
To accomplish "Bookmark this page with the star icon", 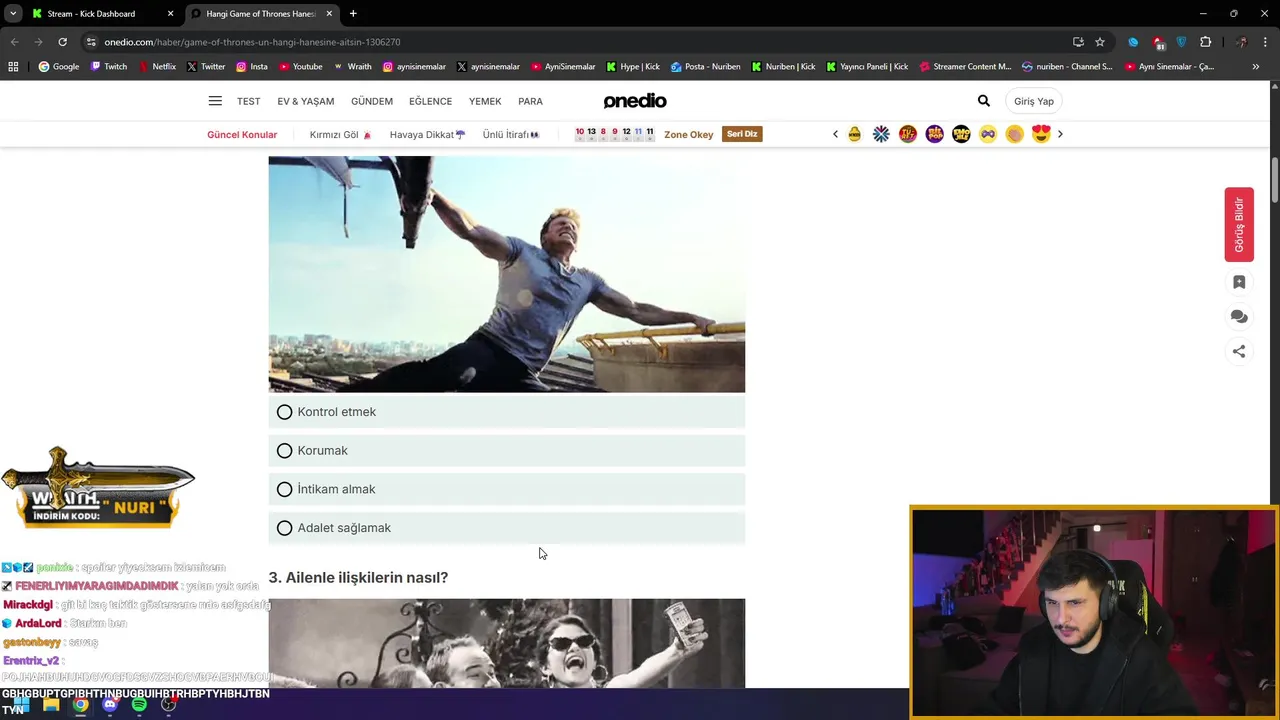I will 1100,42.
